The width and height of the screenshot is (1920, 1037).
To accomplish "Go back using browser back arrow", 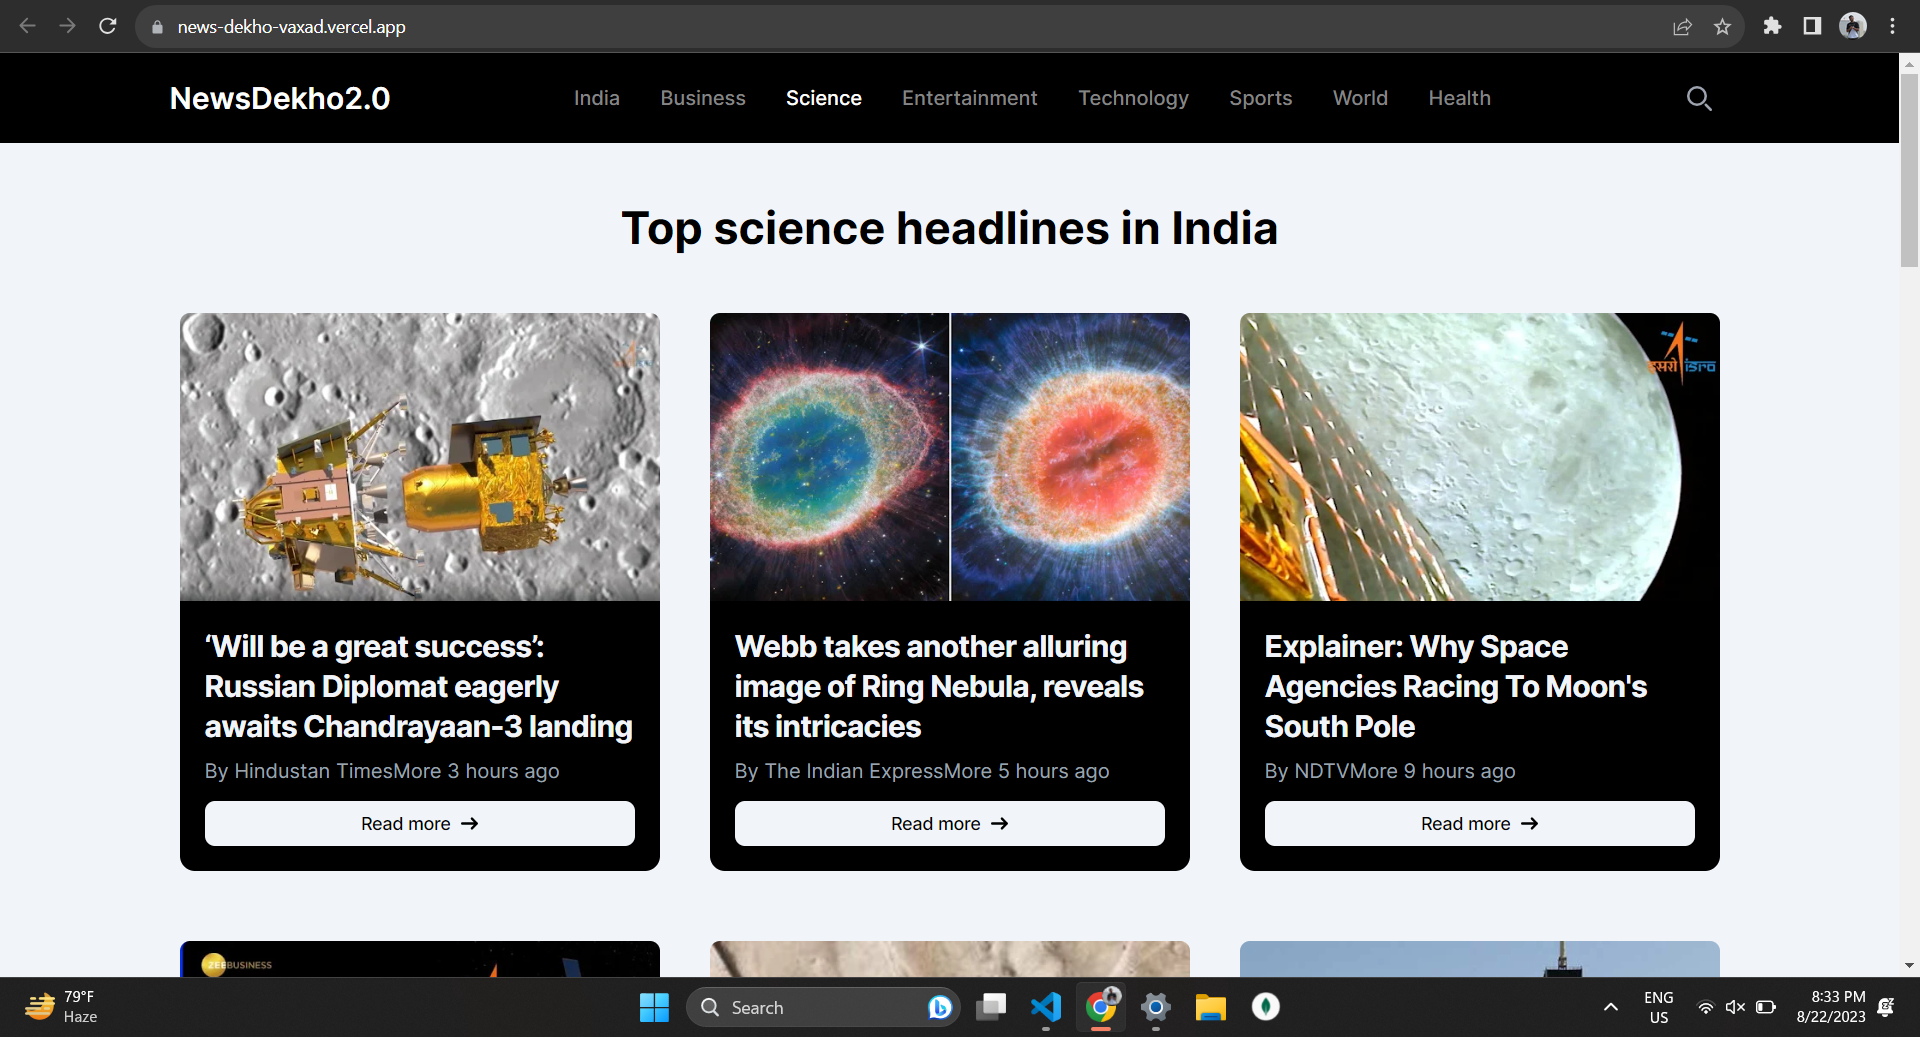I will click(x=28, y=26).
